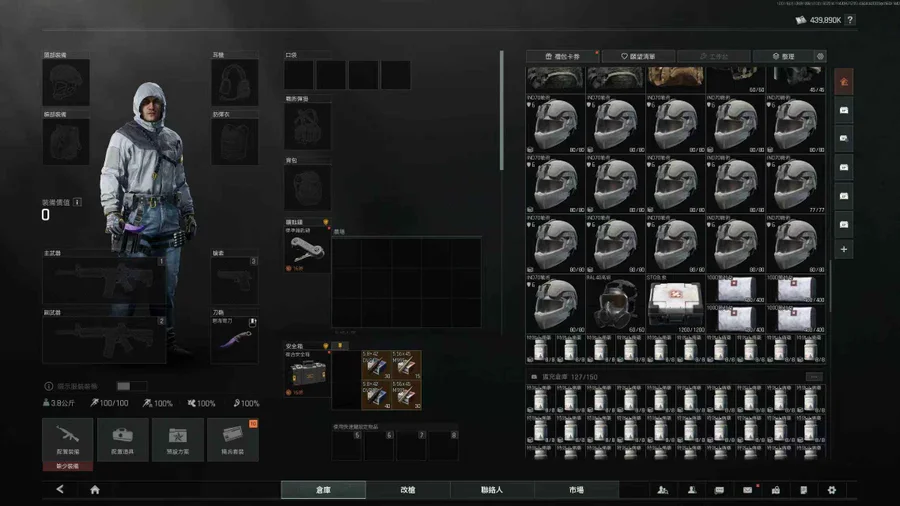Go back using the left arrow icon
The height and width of the screenshot is (506, 900).
60,490
